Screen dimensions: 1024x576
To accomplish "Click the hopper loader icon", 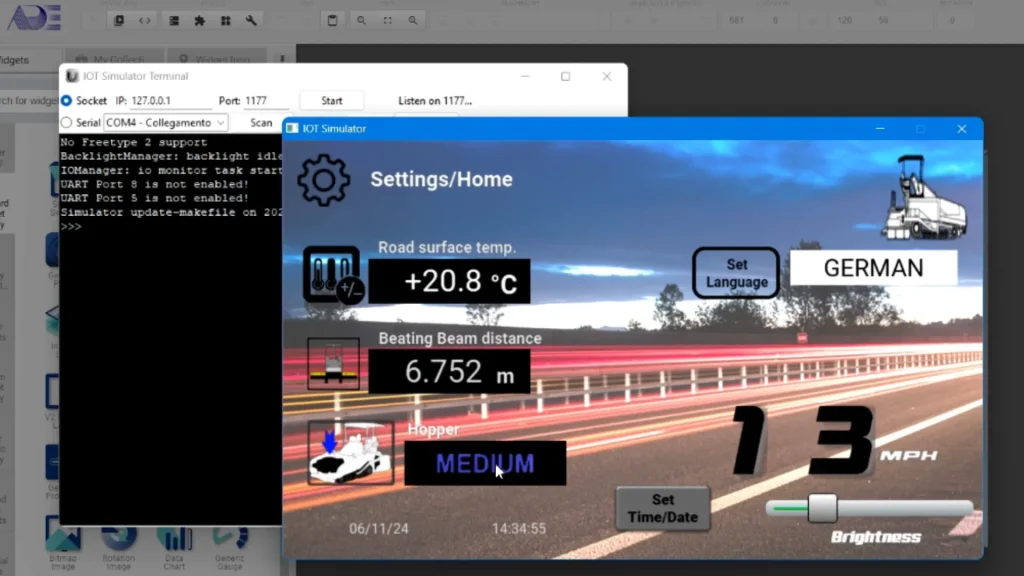I will click(x=350, y=453).
